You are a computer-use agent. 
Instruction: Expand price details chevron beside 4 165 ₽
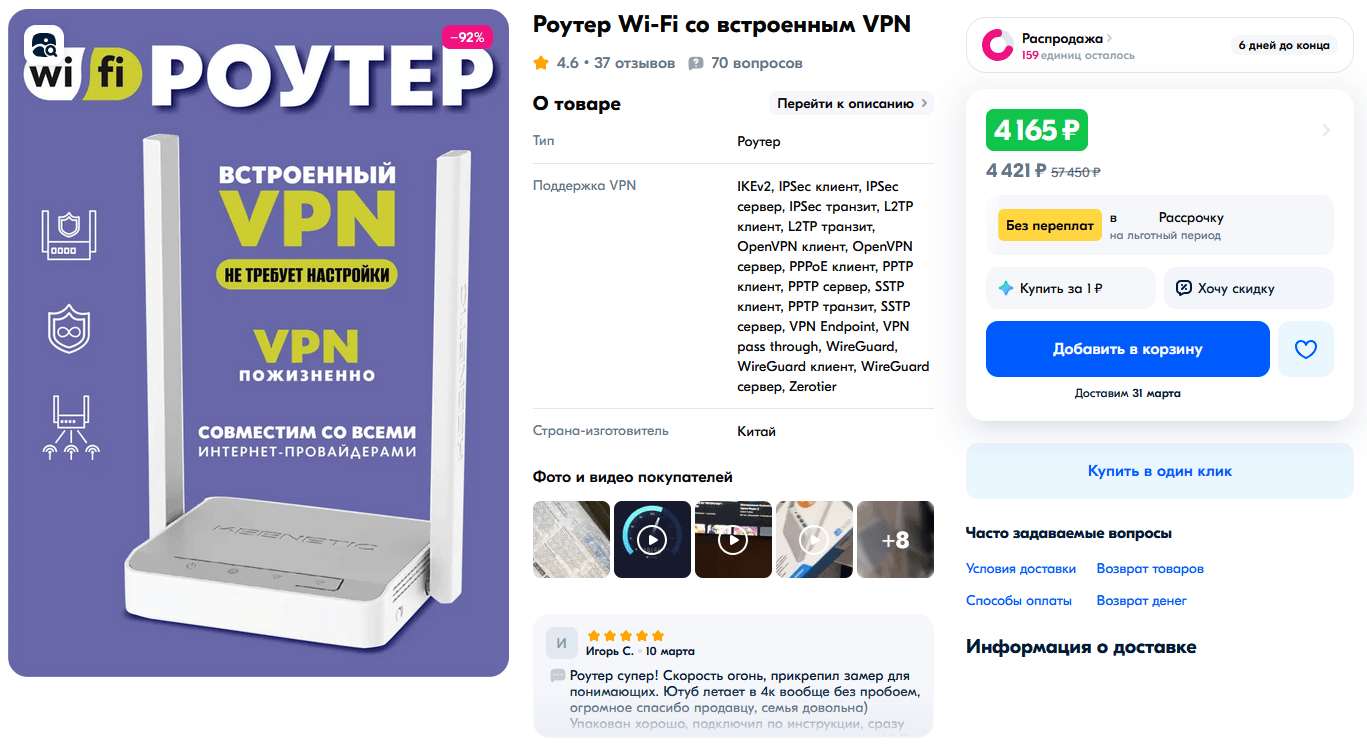[x=1326, y=130]
